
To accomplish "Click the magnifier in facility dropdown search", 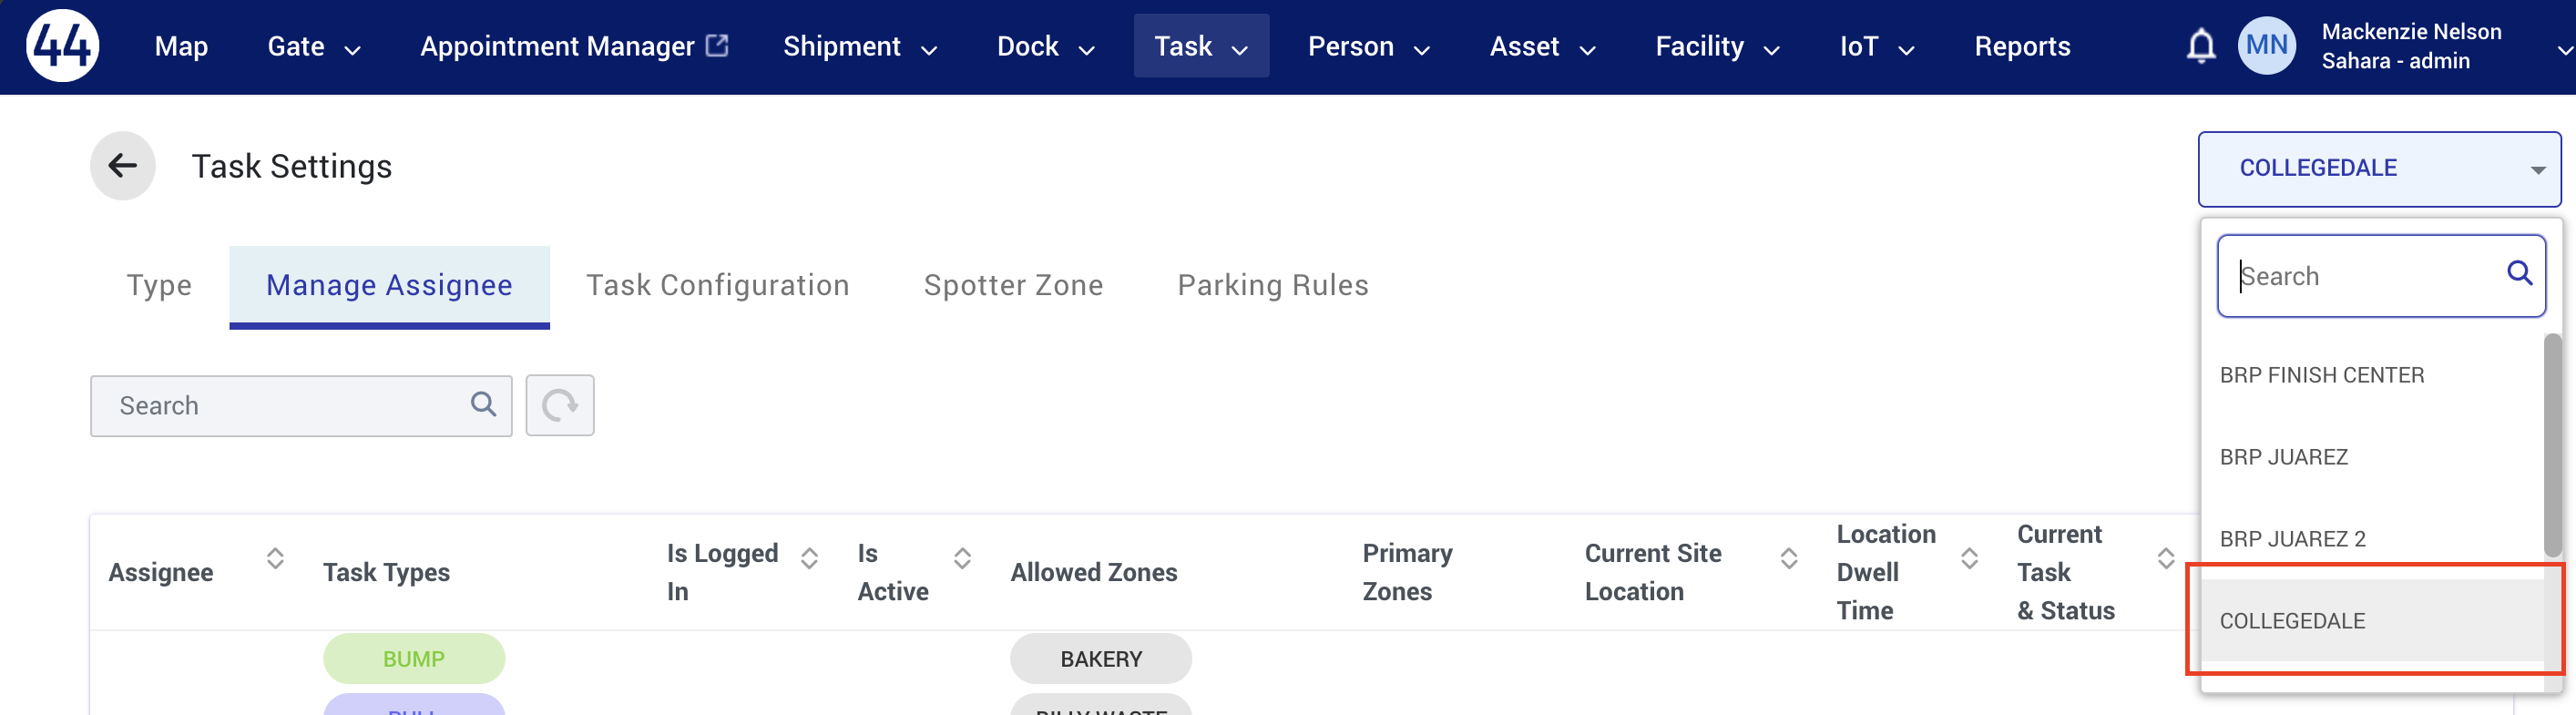I will (2519, 273).
